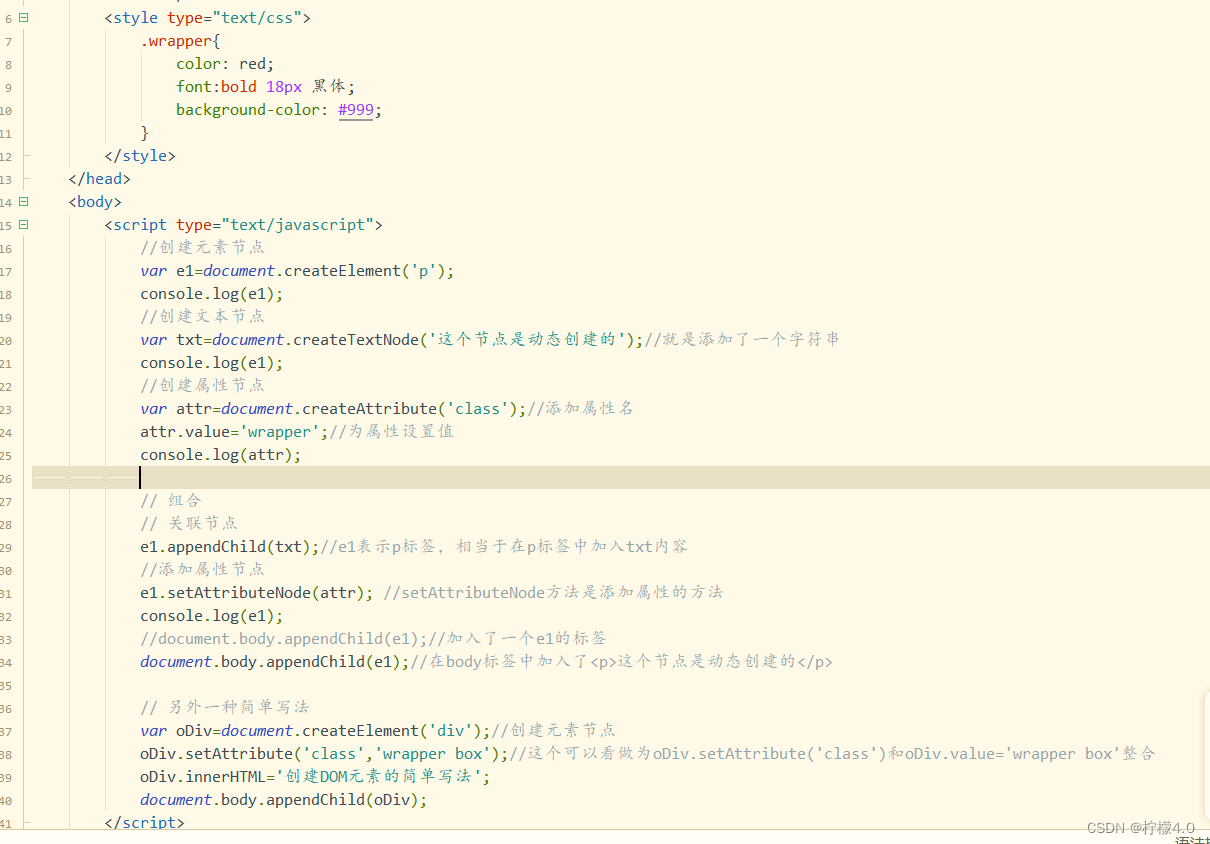The image size is (1210, 844).
Task: Click the comment '//创建元素节点' after oDiv
Action: 554,730
